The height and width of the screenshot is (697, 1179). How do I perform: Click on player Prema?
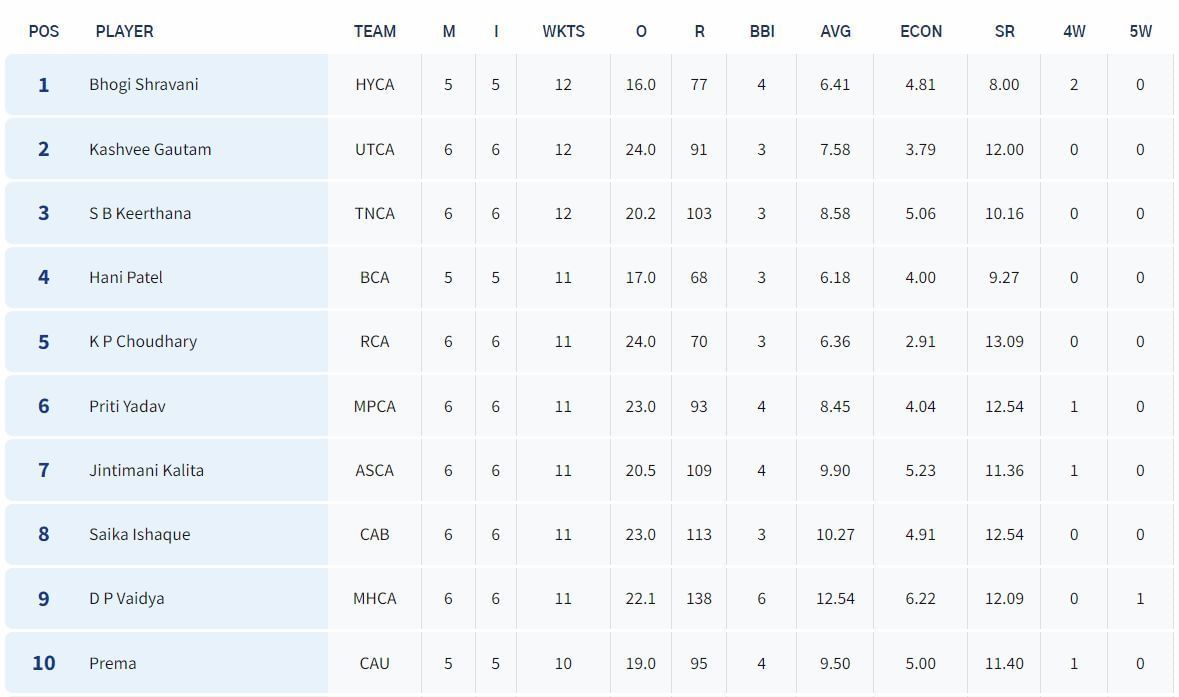click(112, 663)
